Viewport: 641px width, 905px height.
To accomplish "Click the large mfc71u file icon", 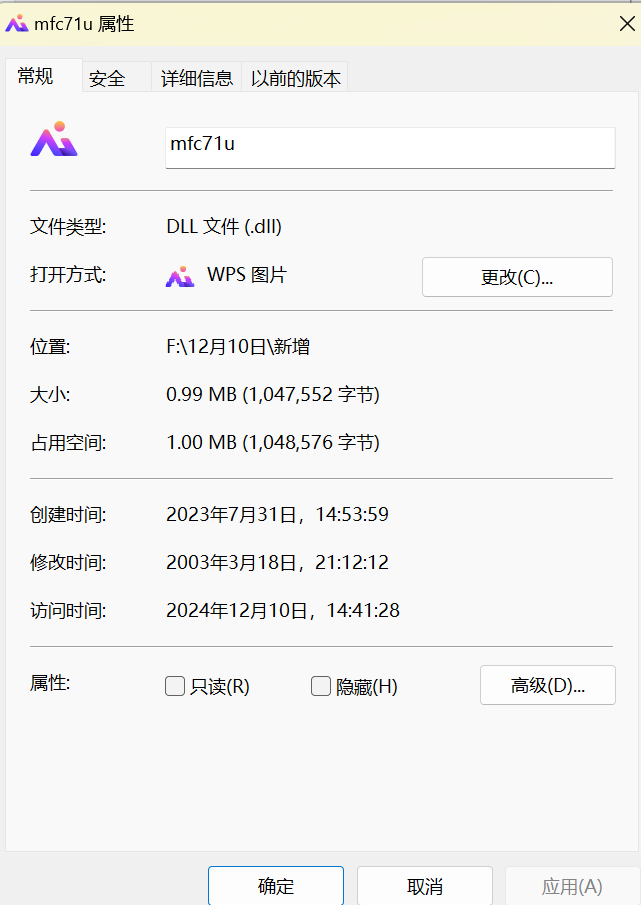I will 54,139.
